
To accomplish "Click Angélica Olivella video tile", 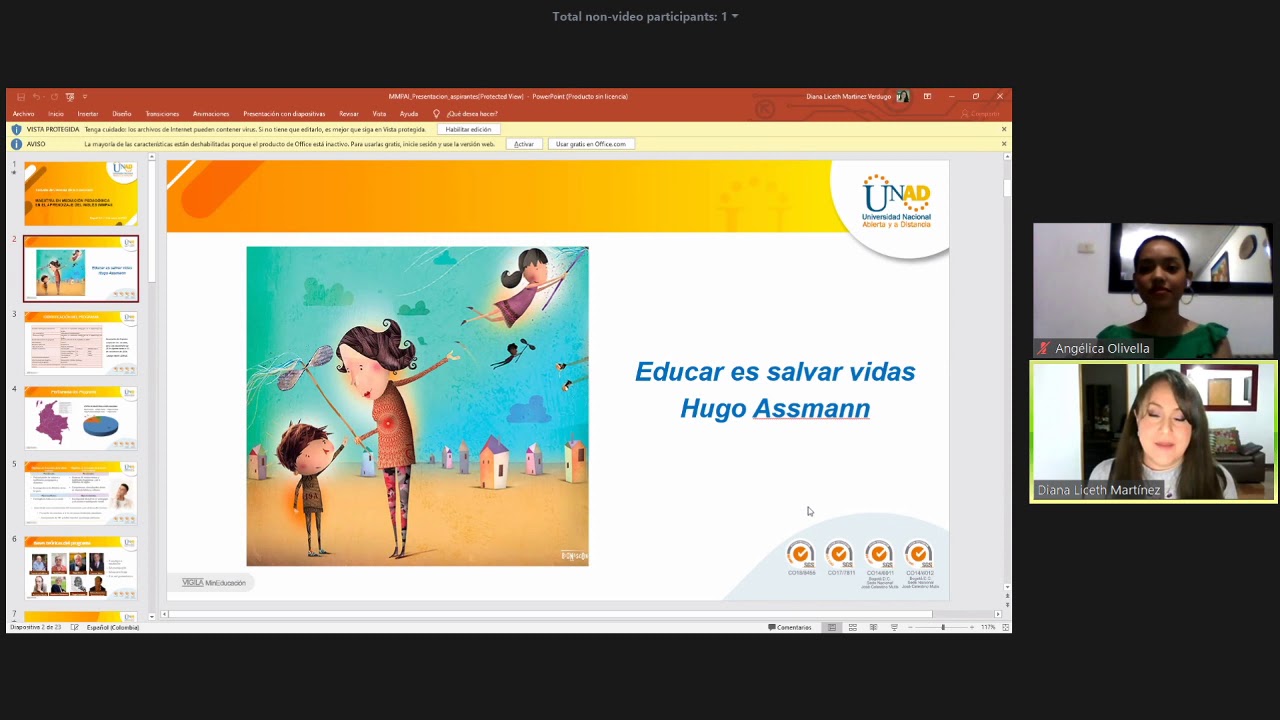I will point(1152,290).
